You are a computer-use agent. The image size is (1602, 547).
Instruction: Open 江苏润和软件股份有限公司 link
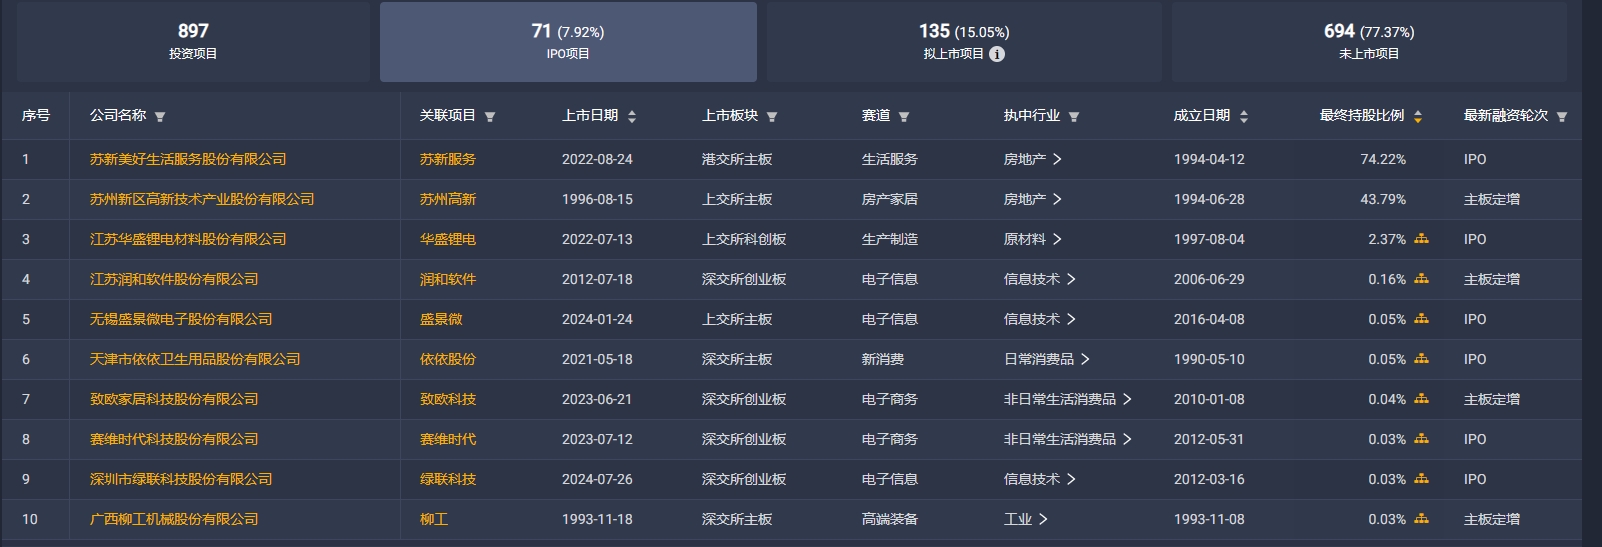(x=174, y=279)
